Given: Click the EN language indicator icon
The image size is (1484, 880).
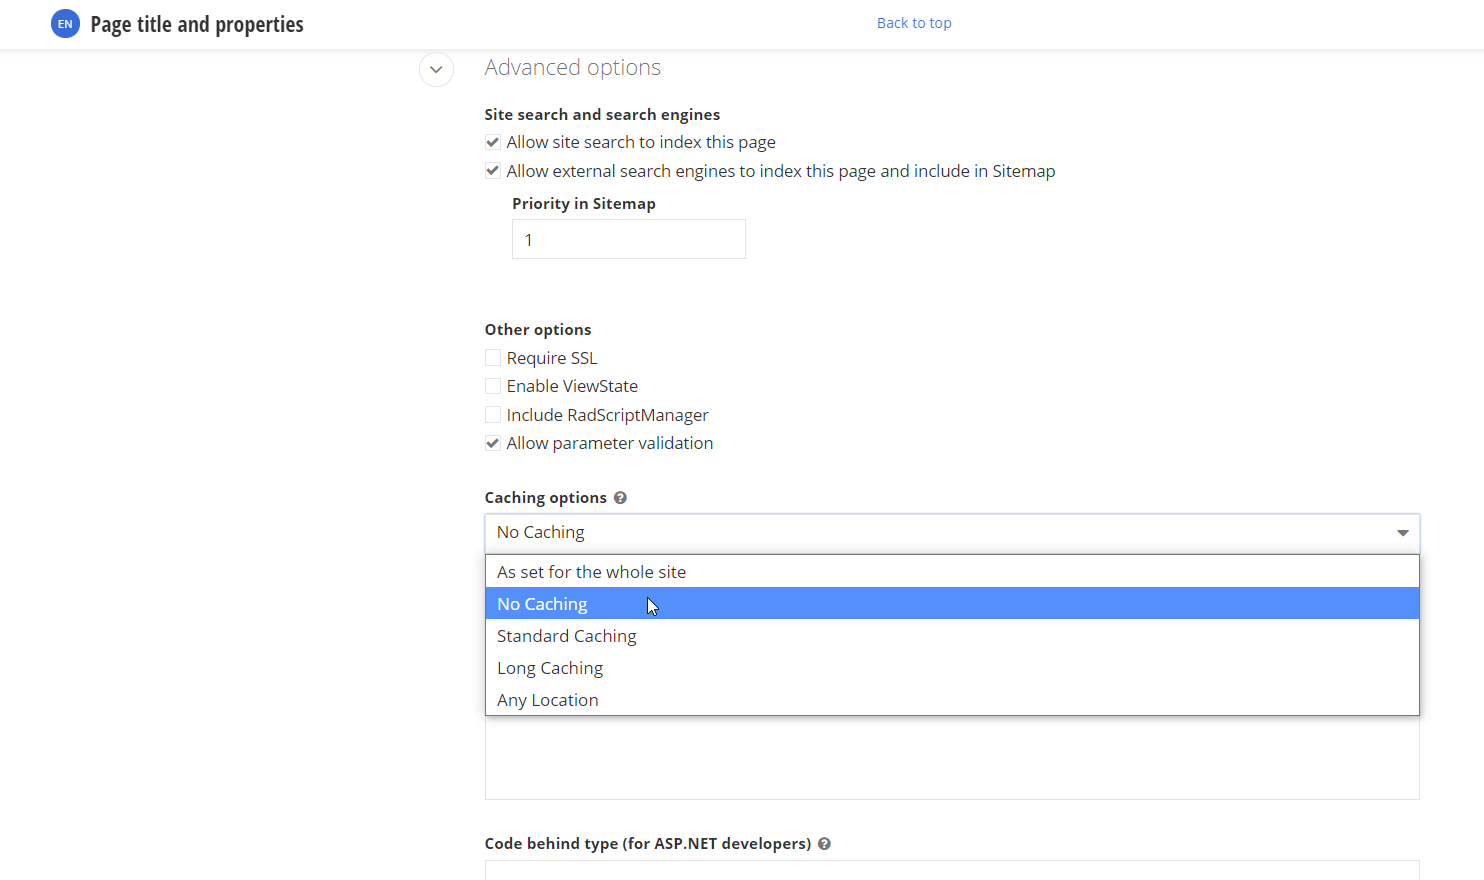Looking at the screenshot, I should [x=65, y=23].
